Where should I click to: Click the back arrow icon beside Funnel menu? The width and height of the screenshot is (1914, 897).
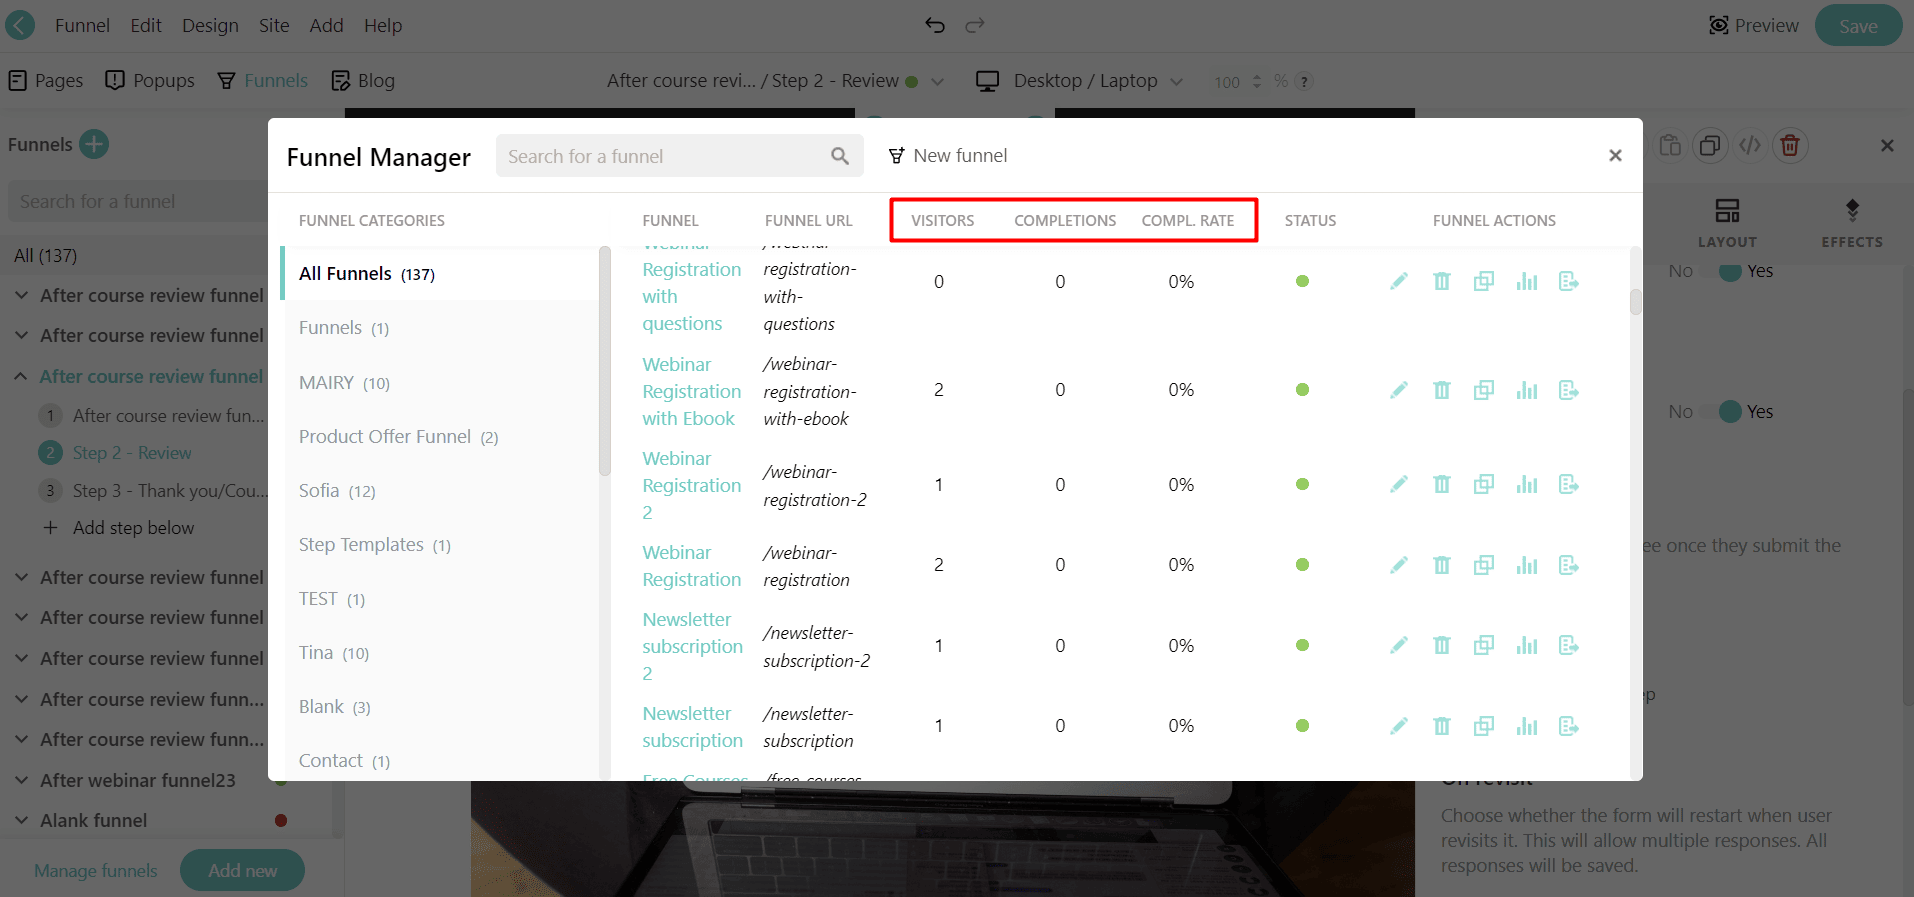(20, 25)
